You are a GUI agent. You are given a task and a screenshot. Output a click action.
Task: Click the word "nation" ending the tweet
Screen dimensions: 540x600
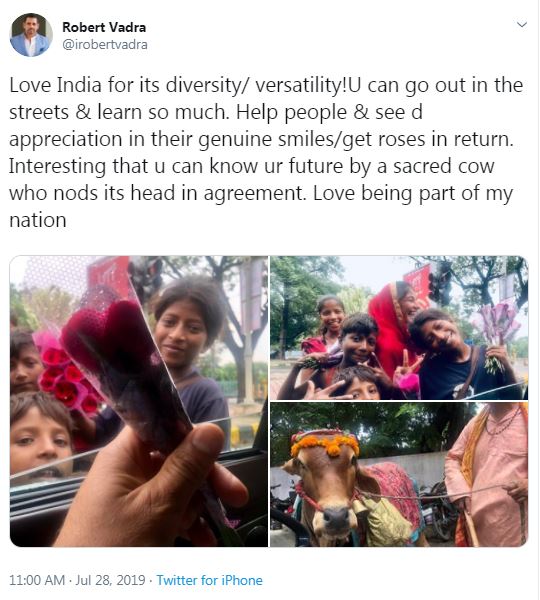click(38, 220)
